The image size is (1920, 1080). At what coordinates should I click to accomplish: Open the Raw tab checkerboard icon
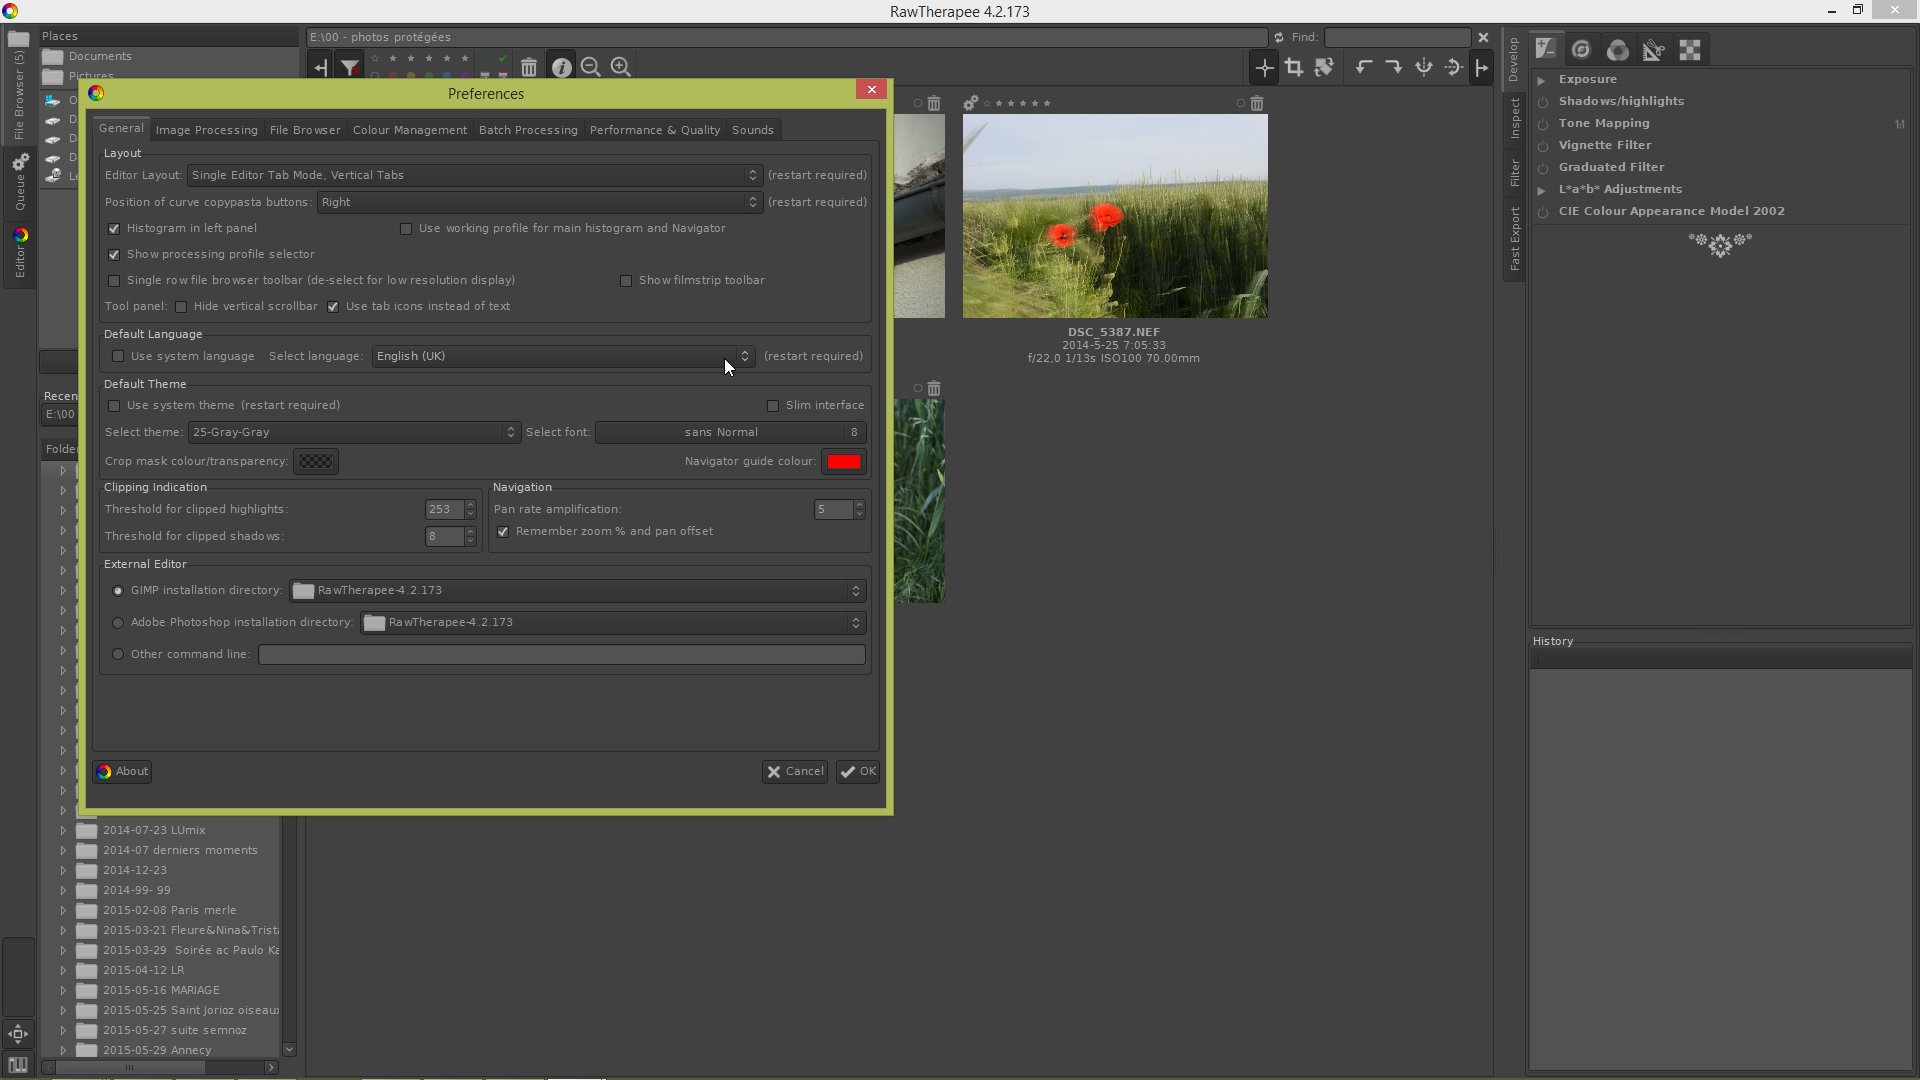tap(1690, 50)
